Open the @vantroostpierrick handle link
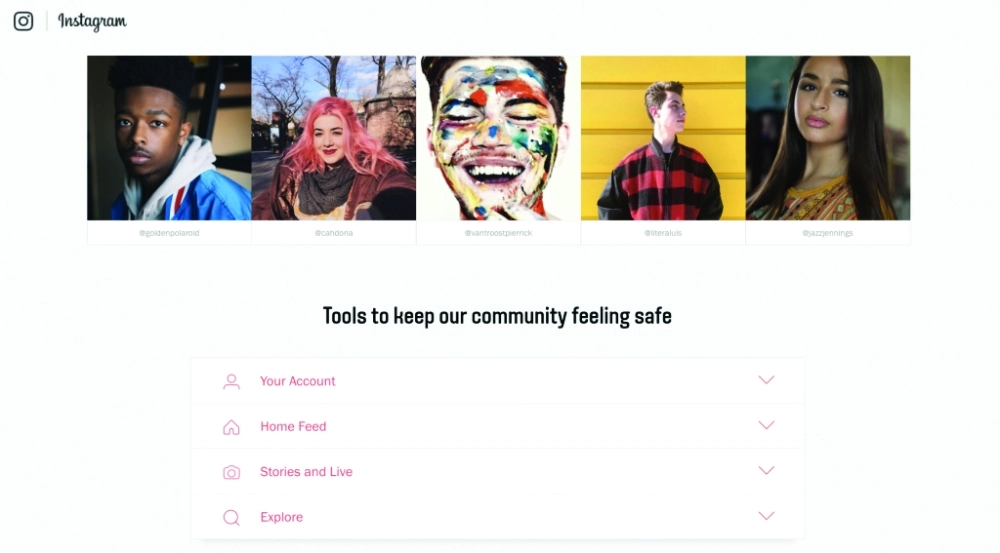This screenshot has height=553, width=1000. [x=498, y=233]
